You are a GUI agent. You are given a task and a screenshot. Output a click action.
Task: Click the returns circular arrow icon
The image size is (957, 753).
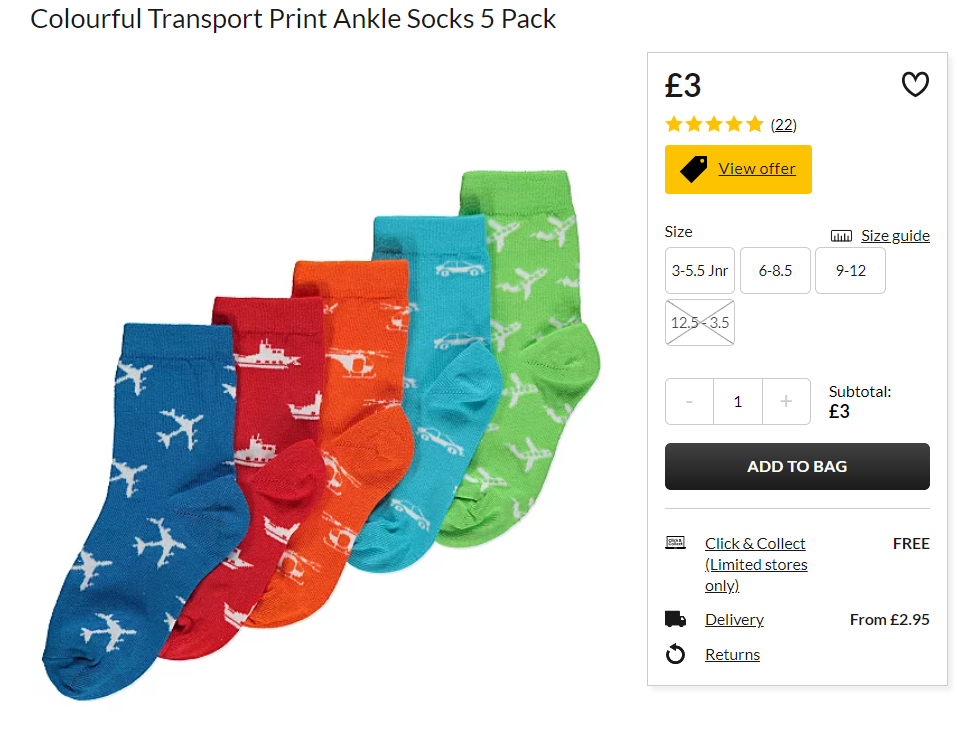pyautogui.click(x=675, y=654)
